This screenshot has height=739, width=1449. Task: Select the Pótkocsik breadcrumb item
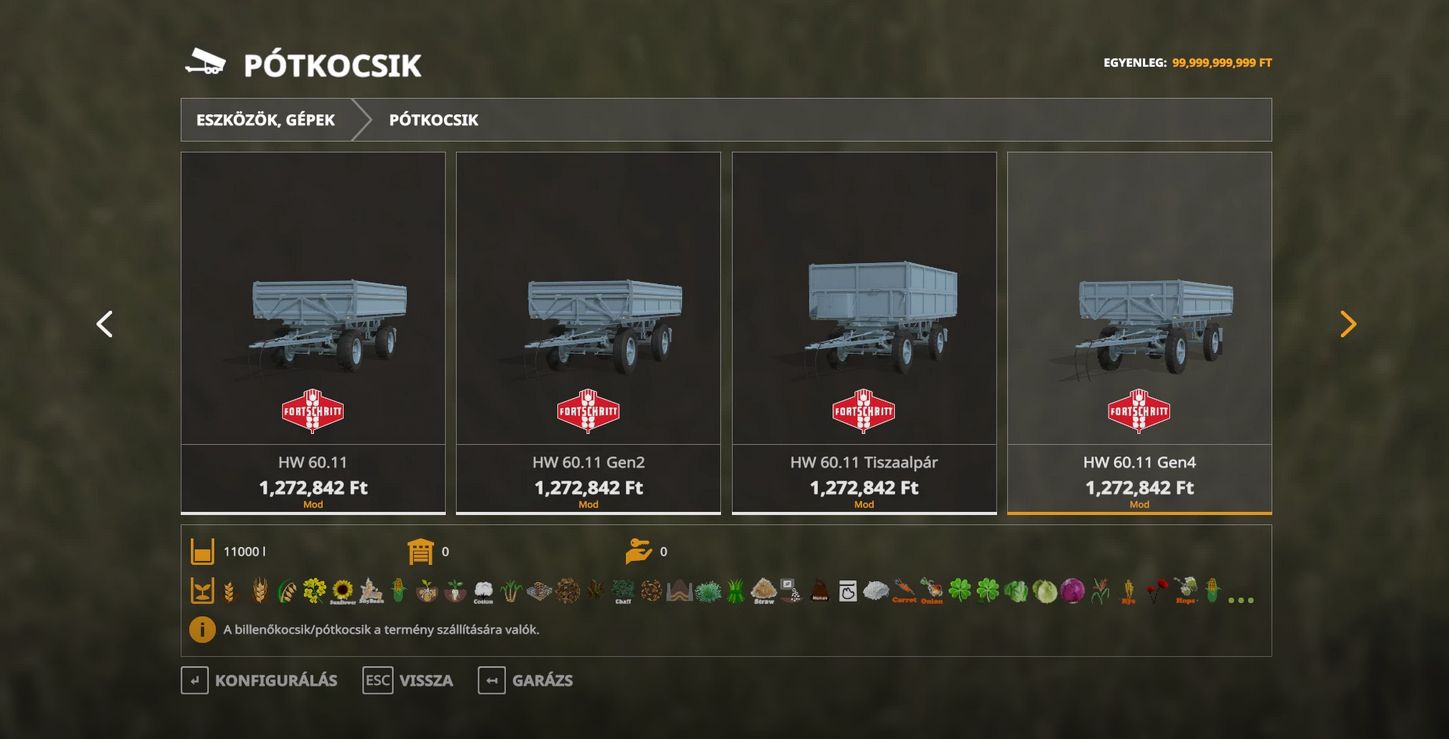click(434, 120)
